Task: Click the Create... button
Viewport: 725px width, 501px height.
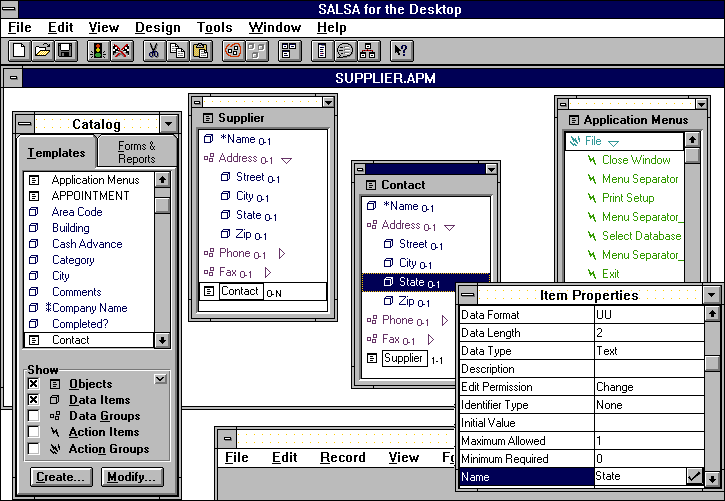Action: 61,477
